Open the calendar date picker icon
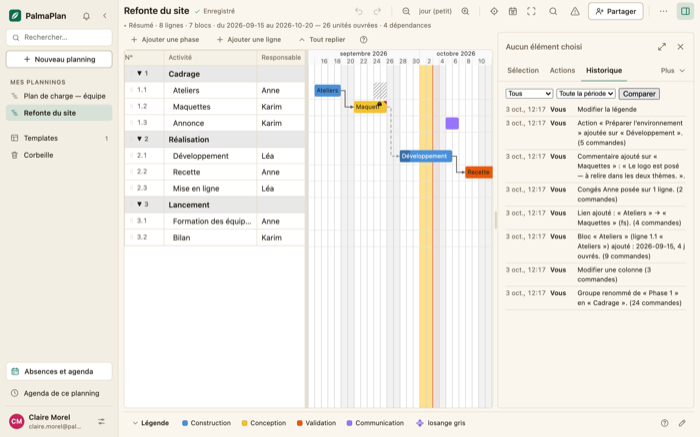The width and height of the screenshot is (700, 437). [x=512, y=11]
